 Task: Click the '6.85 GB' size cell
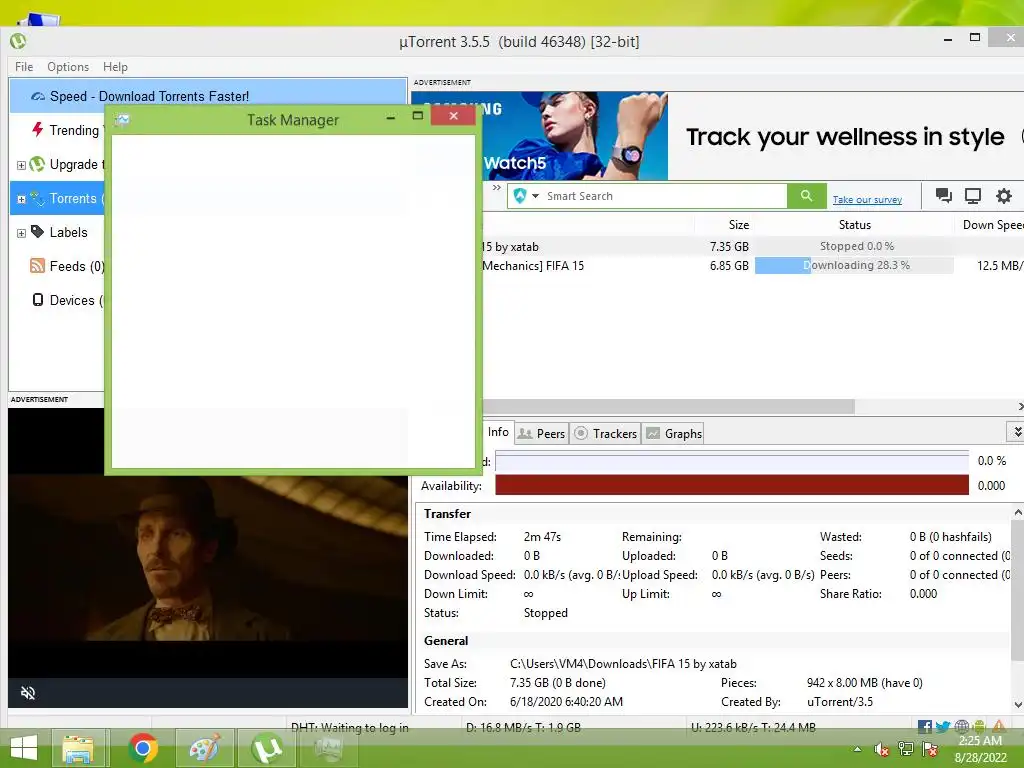(729, 266)
